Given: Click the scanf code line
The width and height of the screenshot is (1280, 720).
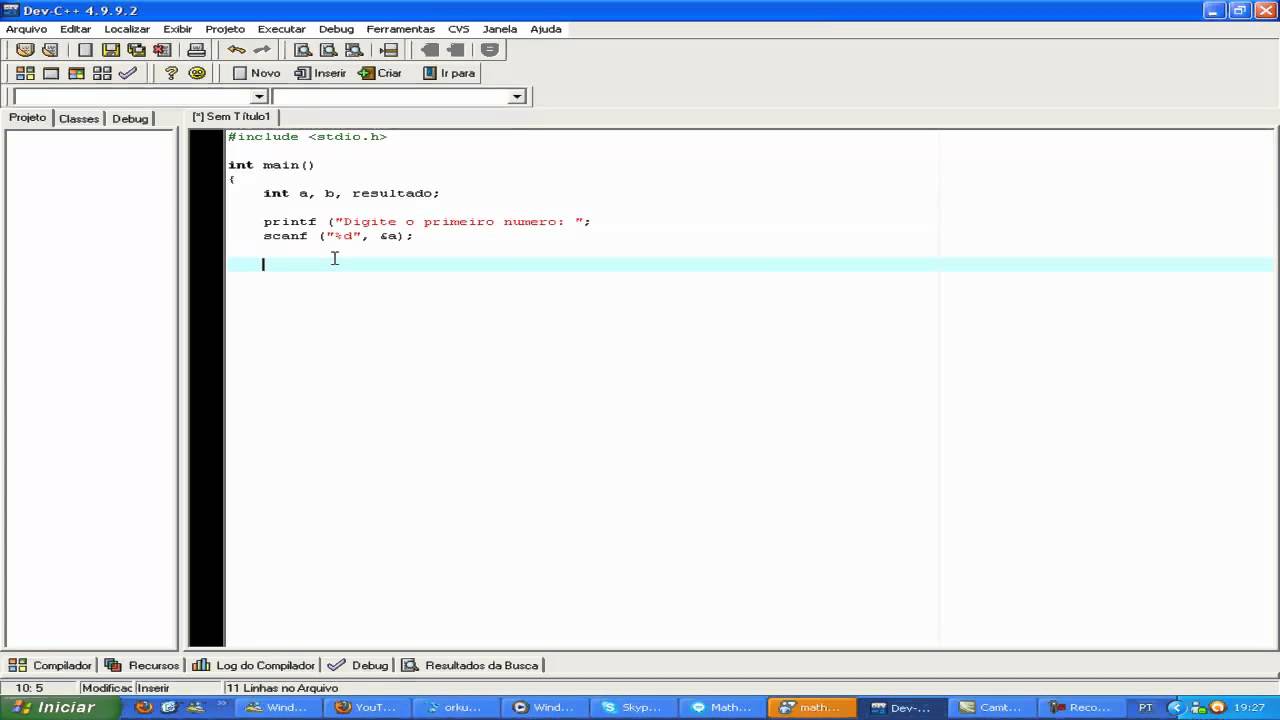Looking at the screenshot, I should pyautogui.click(x=338, y=236).
